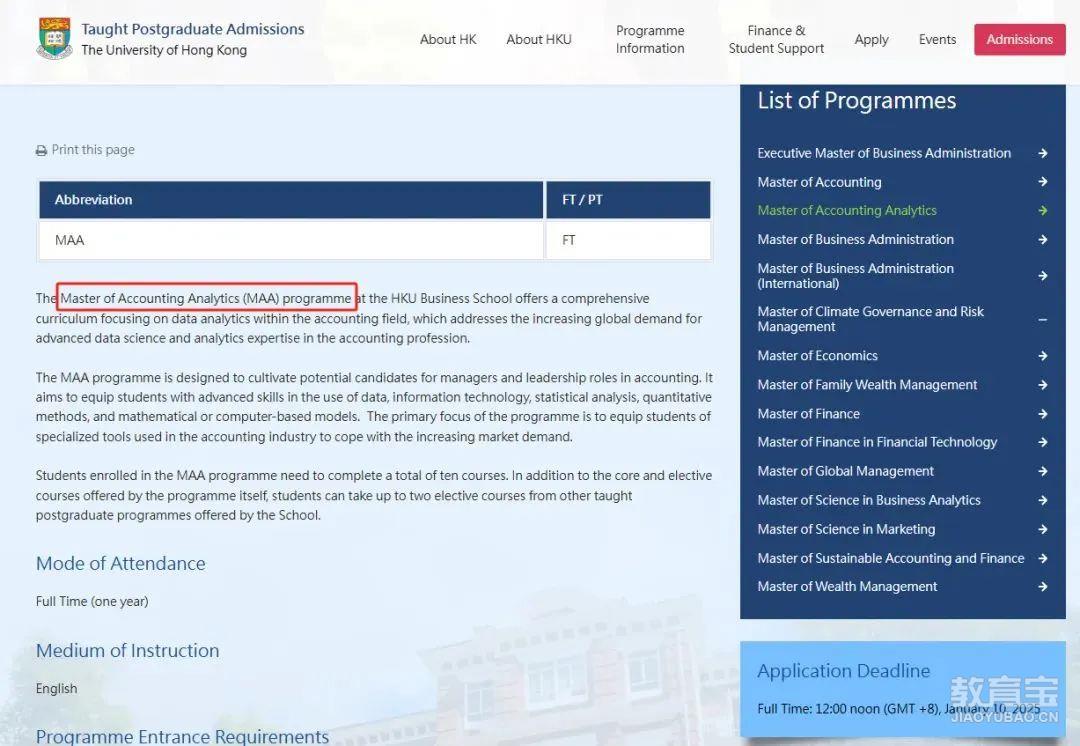Select Master of Accounting Analytics in list
The height and width of the screenshot is (746, 1080).
click(847, 211)
